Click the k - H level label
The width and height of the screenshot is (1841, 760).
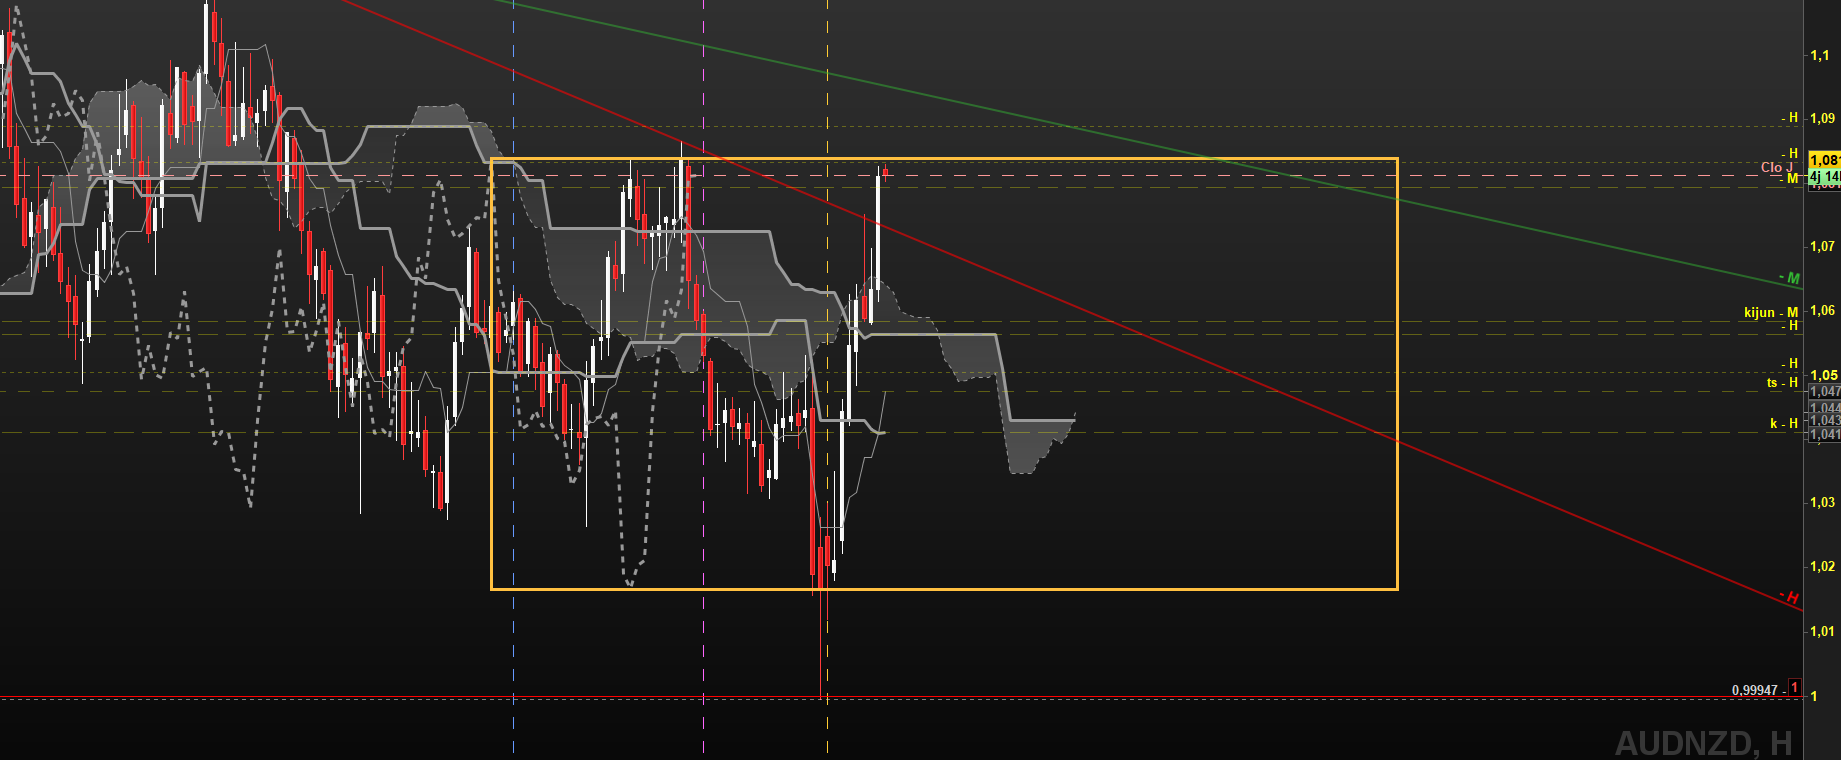point(1783,423)
